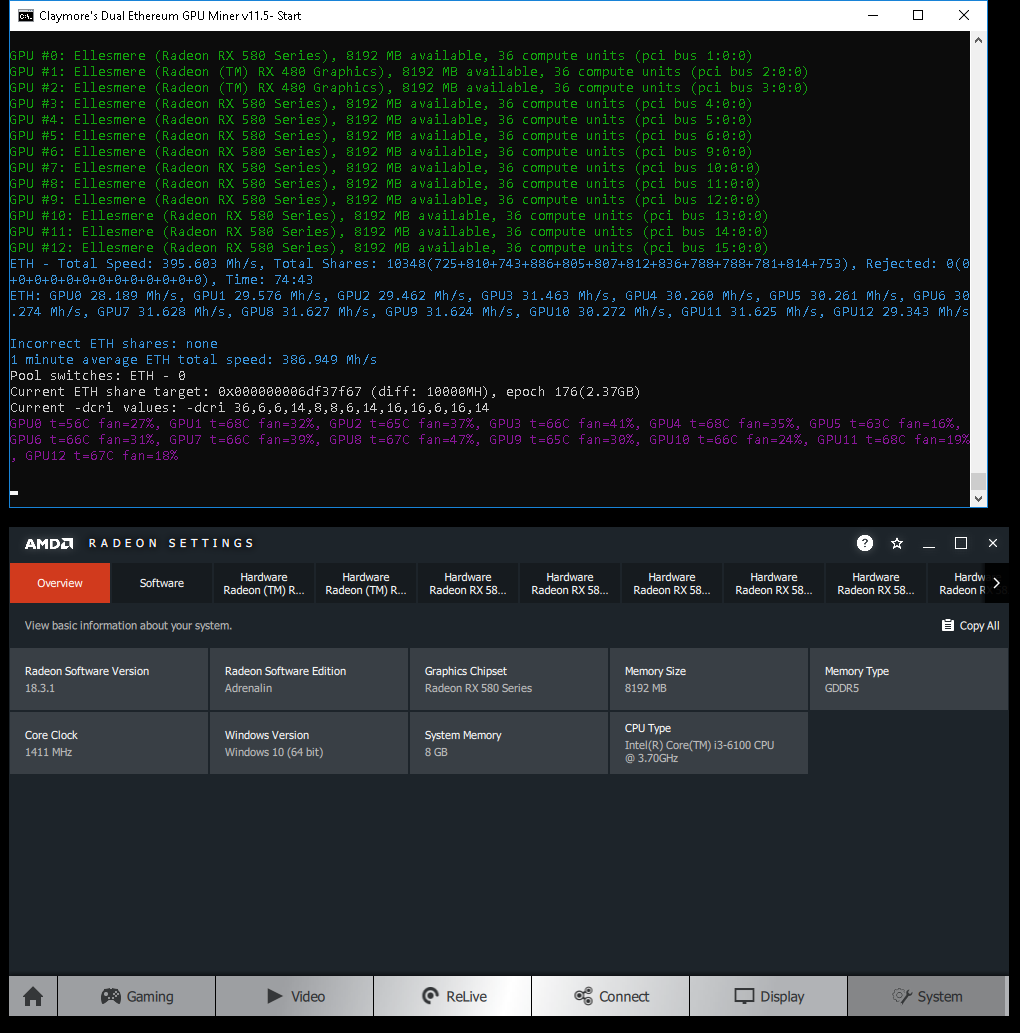The height and width of the screenshot is (1033, 1020).
Task: Minimize the Radeon Settings window
Action: 929,544
